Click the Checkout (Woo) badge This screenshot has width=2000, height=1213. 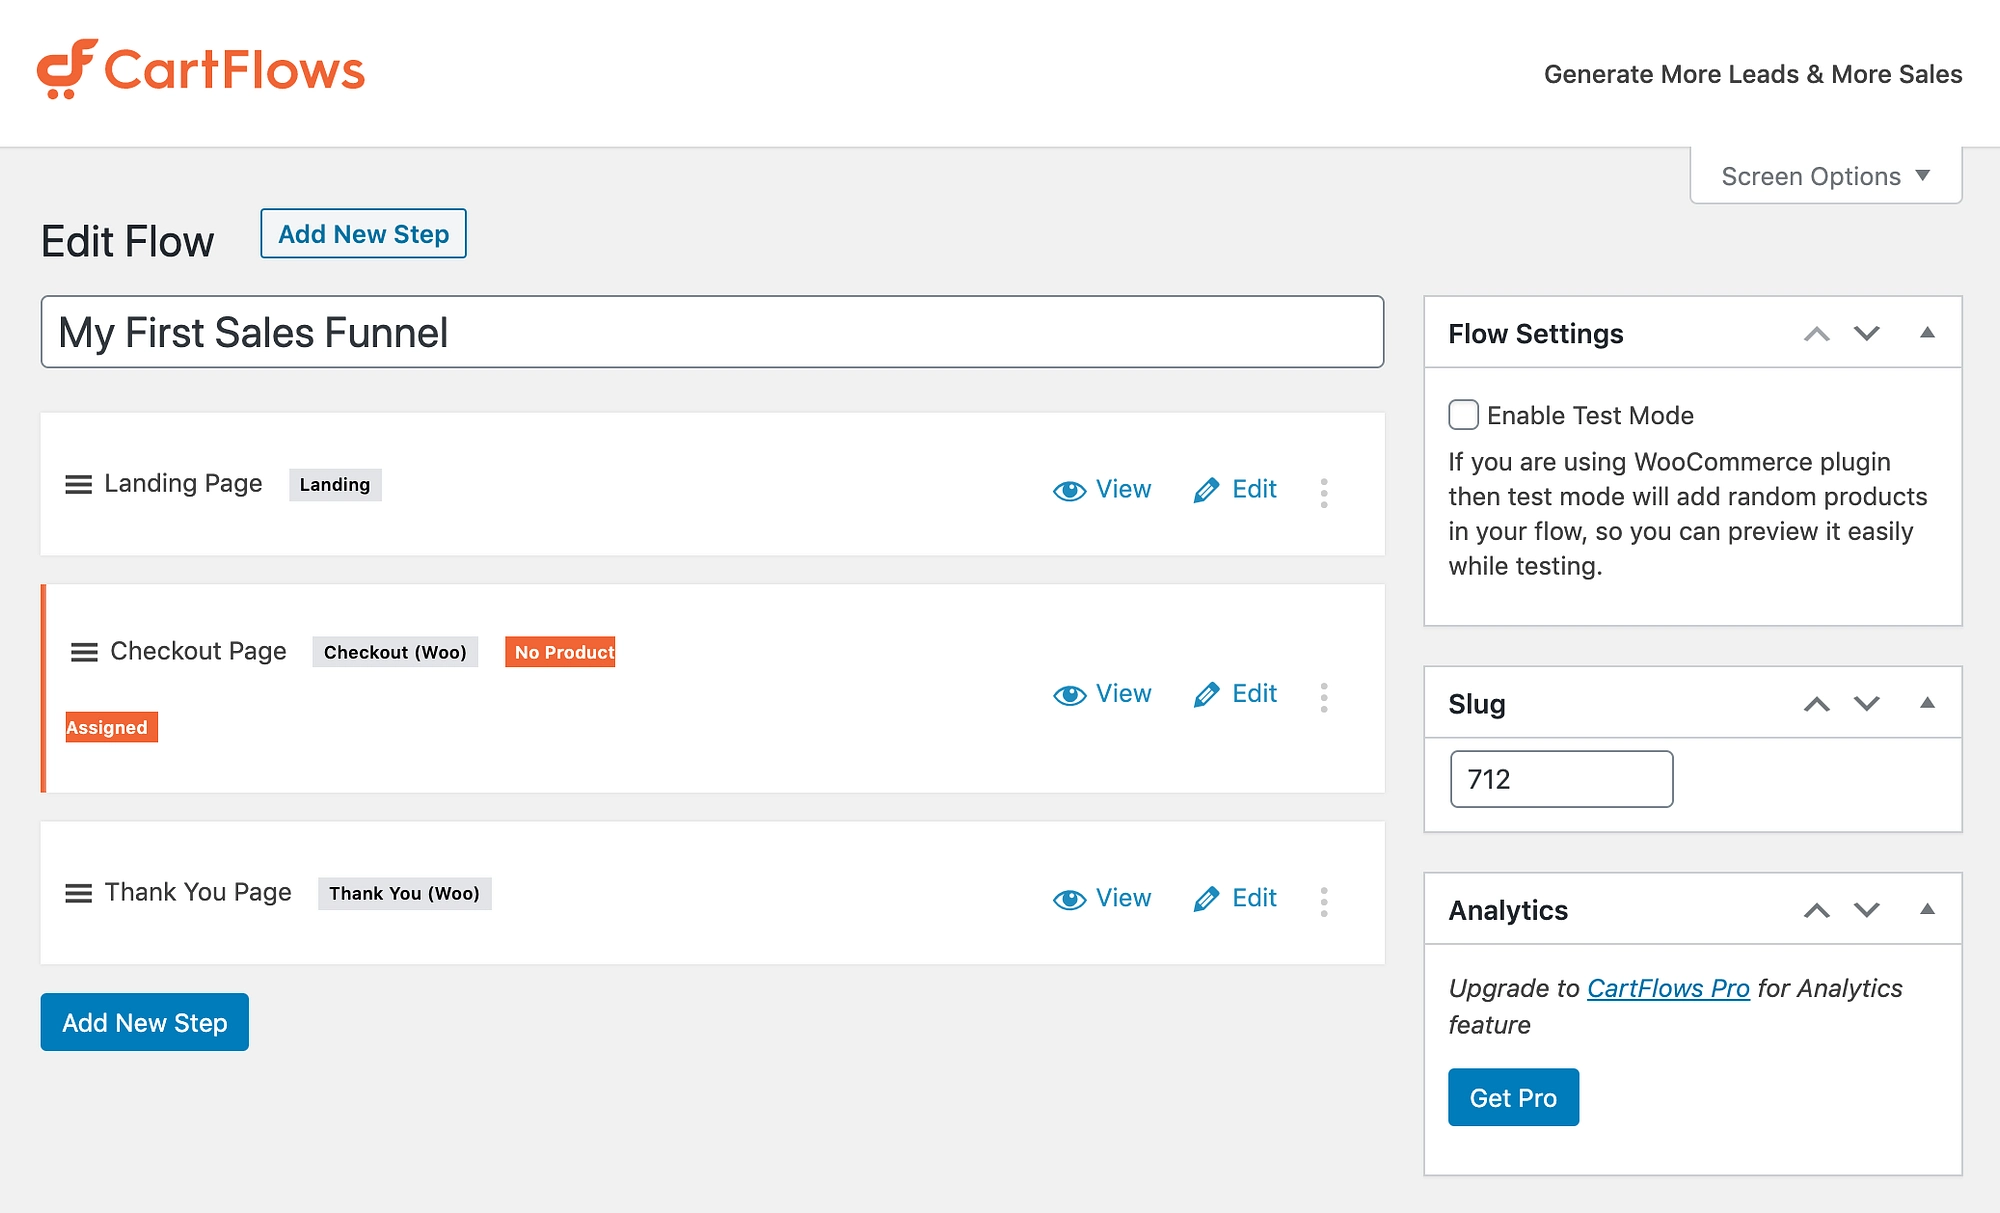[x=395, y=652]
